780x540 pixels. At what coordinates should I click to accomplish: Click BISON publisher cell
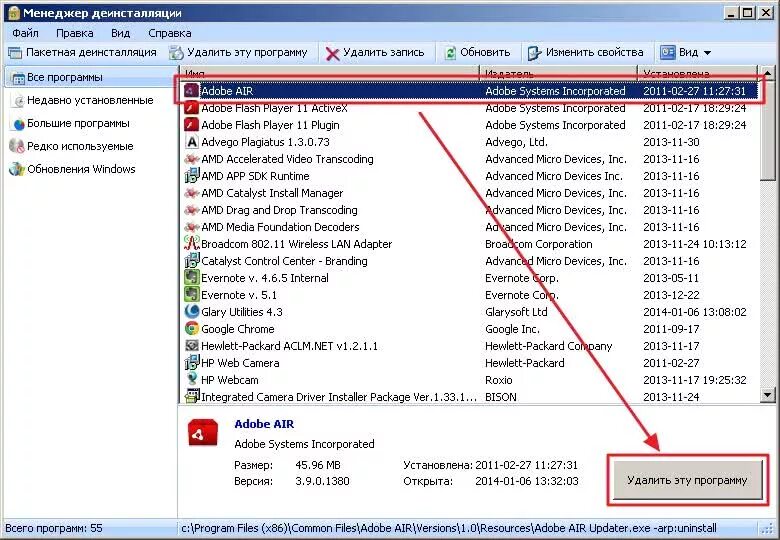click(x=501, y=397)
